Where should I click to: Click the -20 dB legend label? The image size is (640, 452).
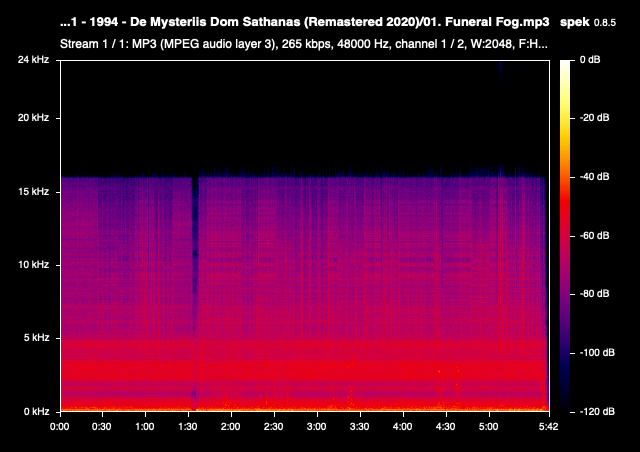coord(595,118)
